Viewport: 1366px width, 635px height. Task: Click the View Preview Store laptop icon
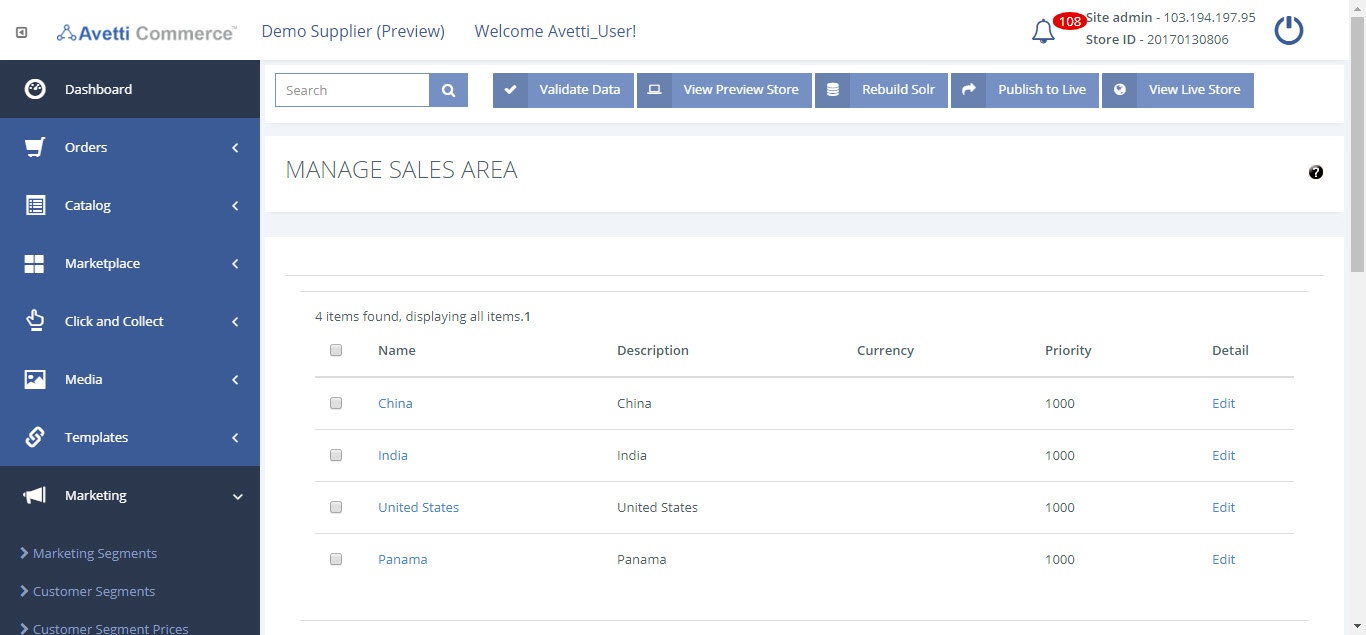[654, 90]
